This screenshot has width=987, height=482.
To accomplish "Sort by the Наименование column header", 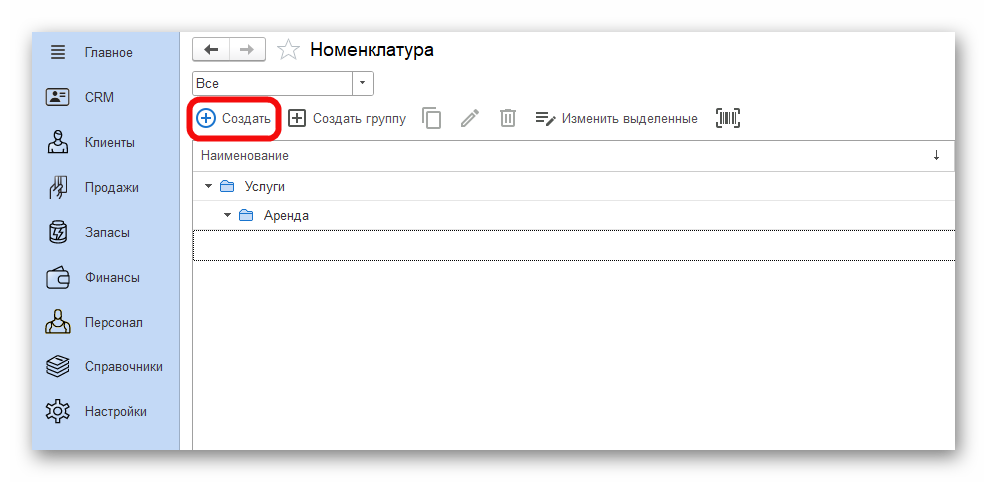I will point(245,155).
